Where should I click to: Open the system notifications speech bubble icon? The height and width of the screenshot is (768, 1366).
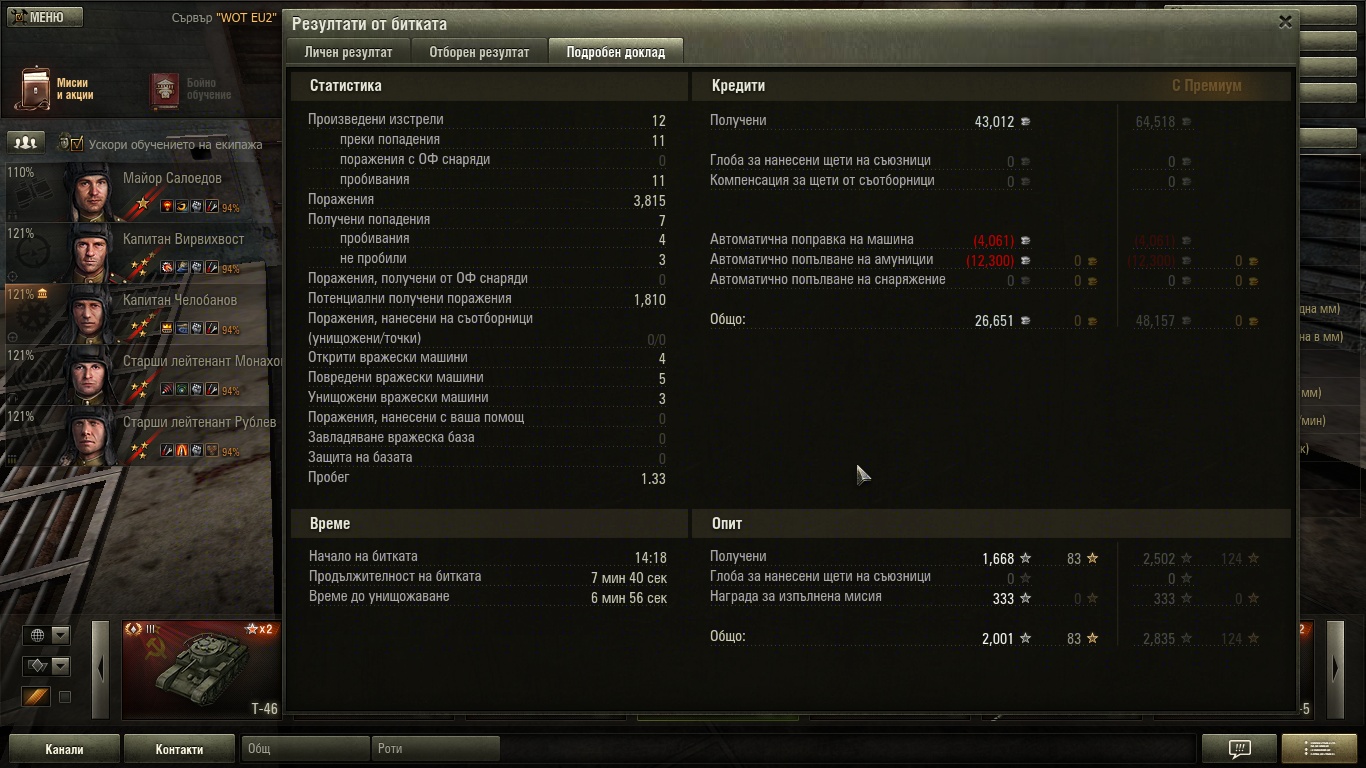click(1239, 748)
